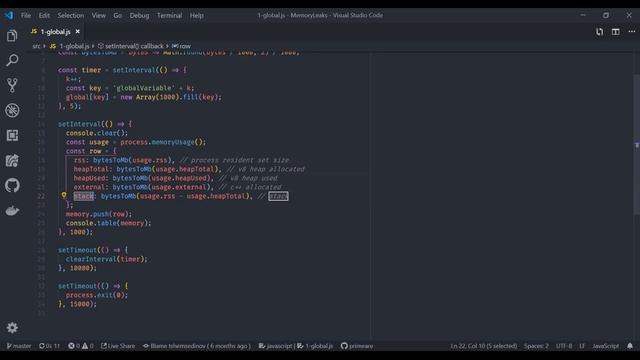The image size is (640, 360).
Task: Click the javascript status bar item
Action: click(276, 346)
